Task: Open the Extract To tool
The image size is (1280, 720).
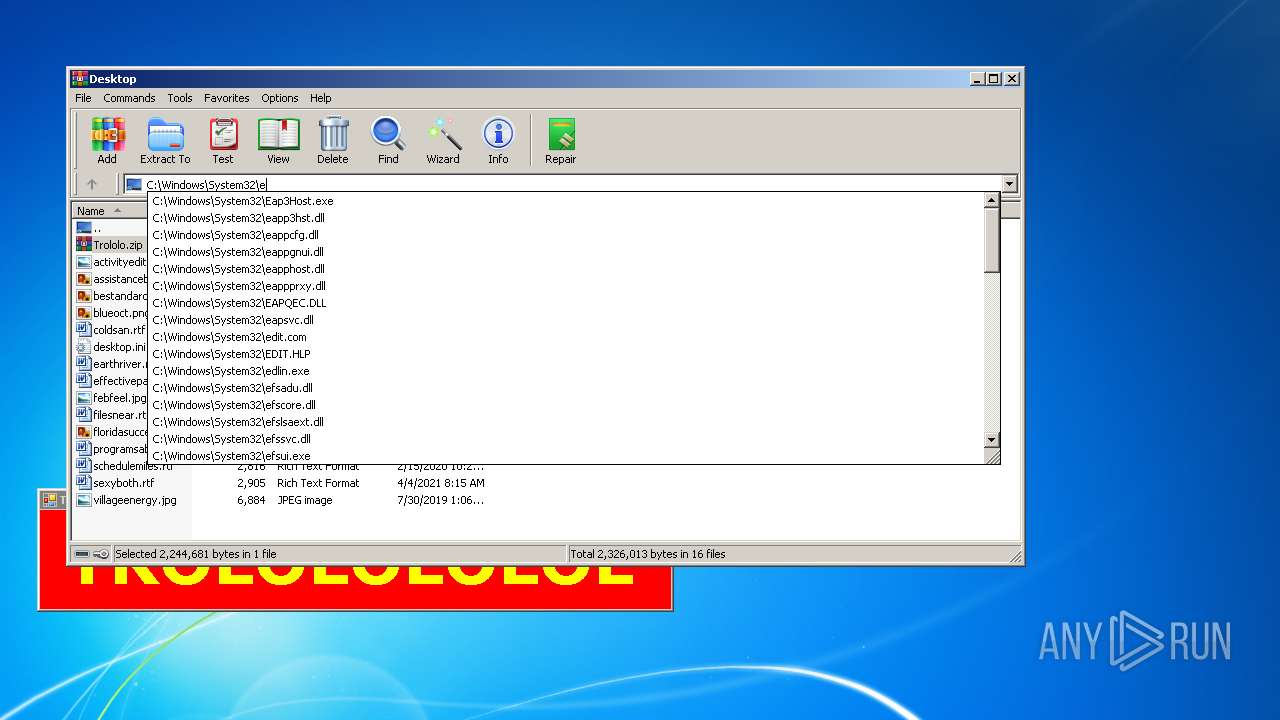Action: click(x=165, y=140)
